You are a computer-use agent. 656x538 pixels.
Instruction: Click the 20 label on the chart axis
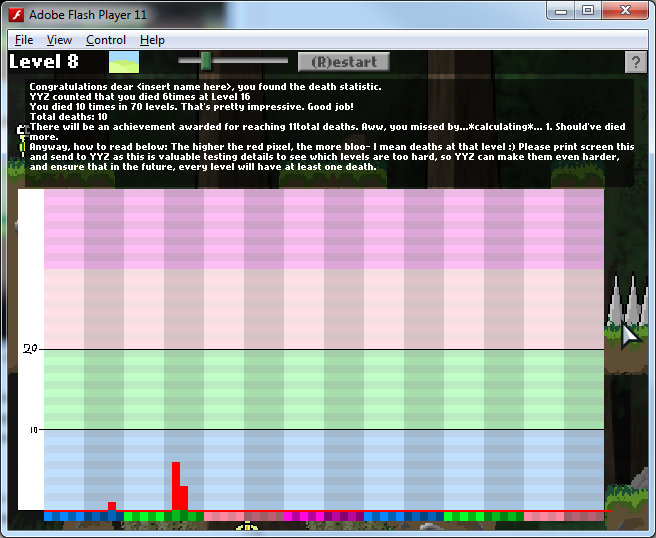(30, 349)
